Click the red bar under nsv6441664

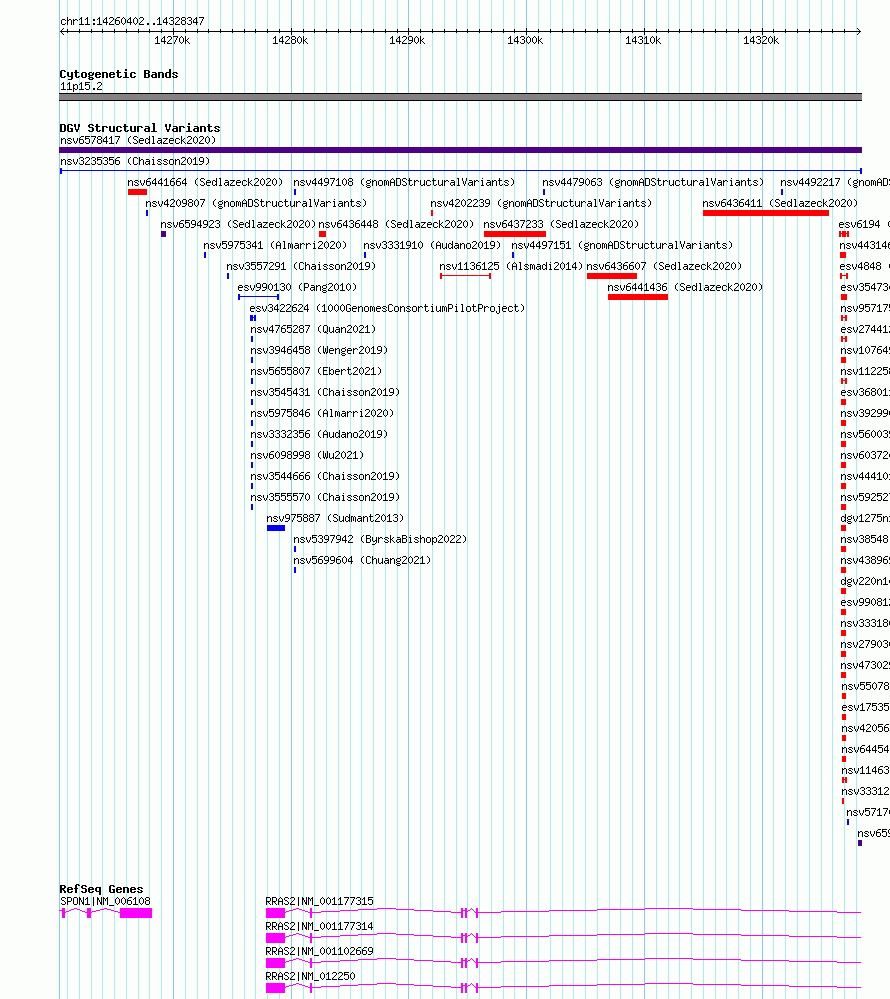(138, 192)
